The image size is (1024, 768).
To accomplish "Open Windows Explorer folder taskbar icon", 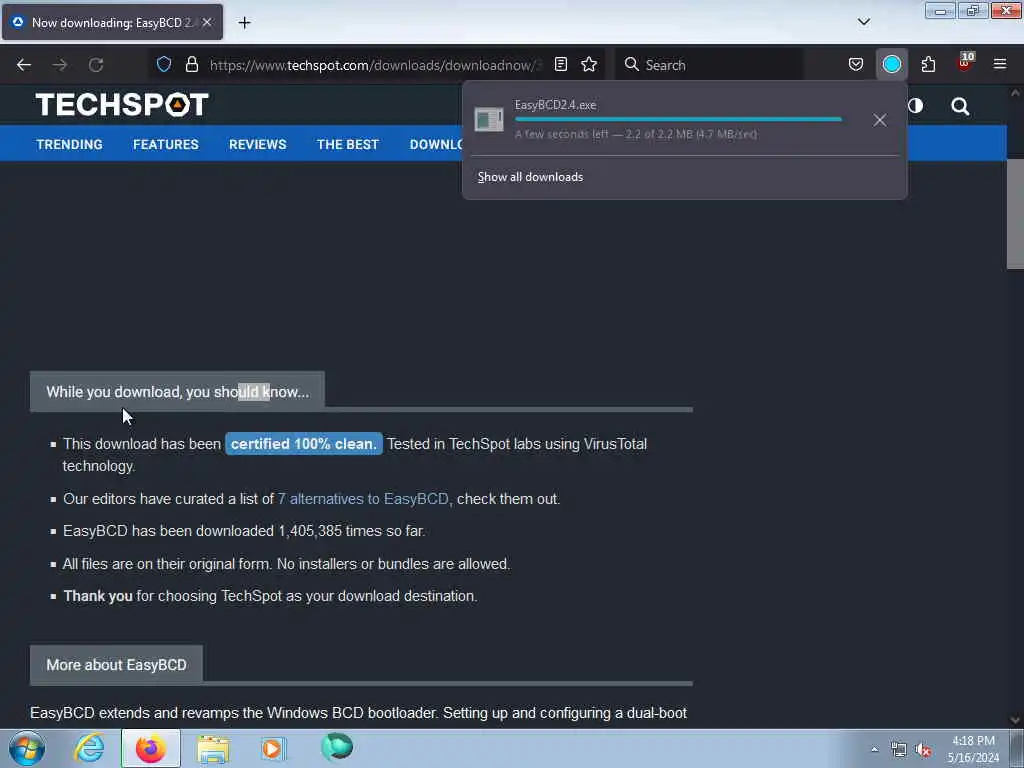I will tap(213, 748).
